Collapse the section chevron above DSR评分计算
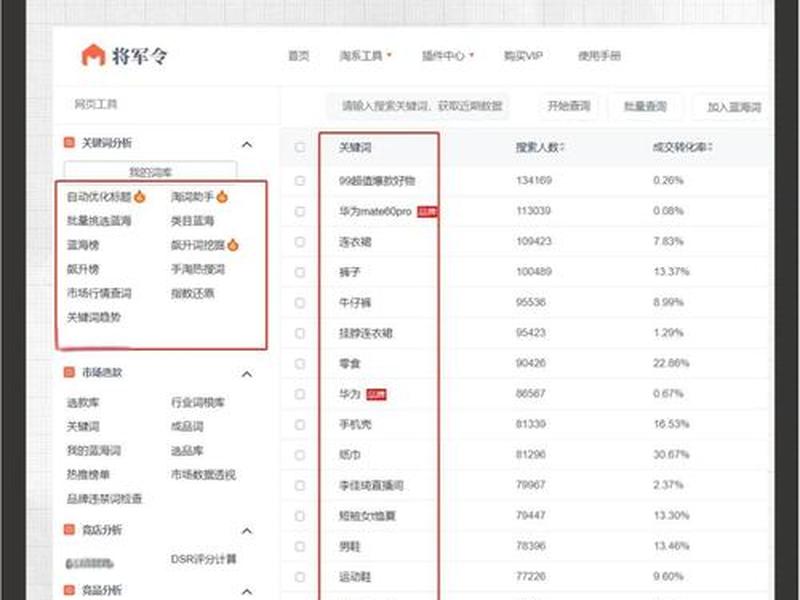The image size is (800, 600). (x=247, y=531)
